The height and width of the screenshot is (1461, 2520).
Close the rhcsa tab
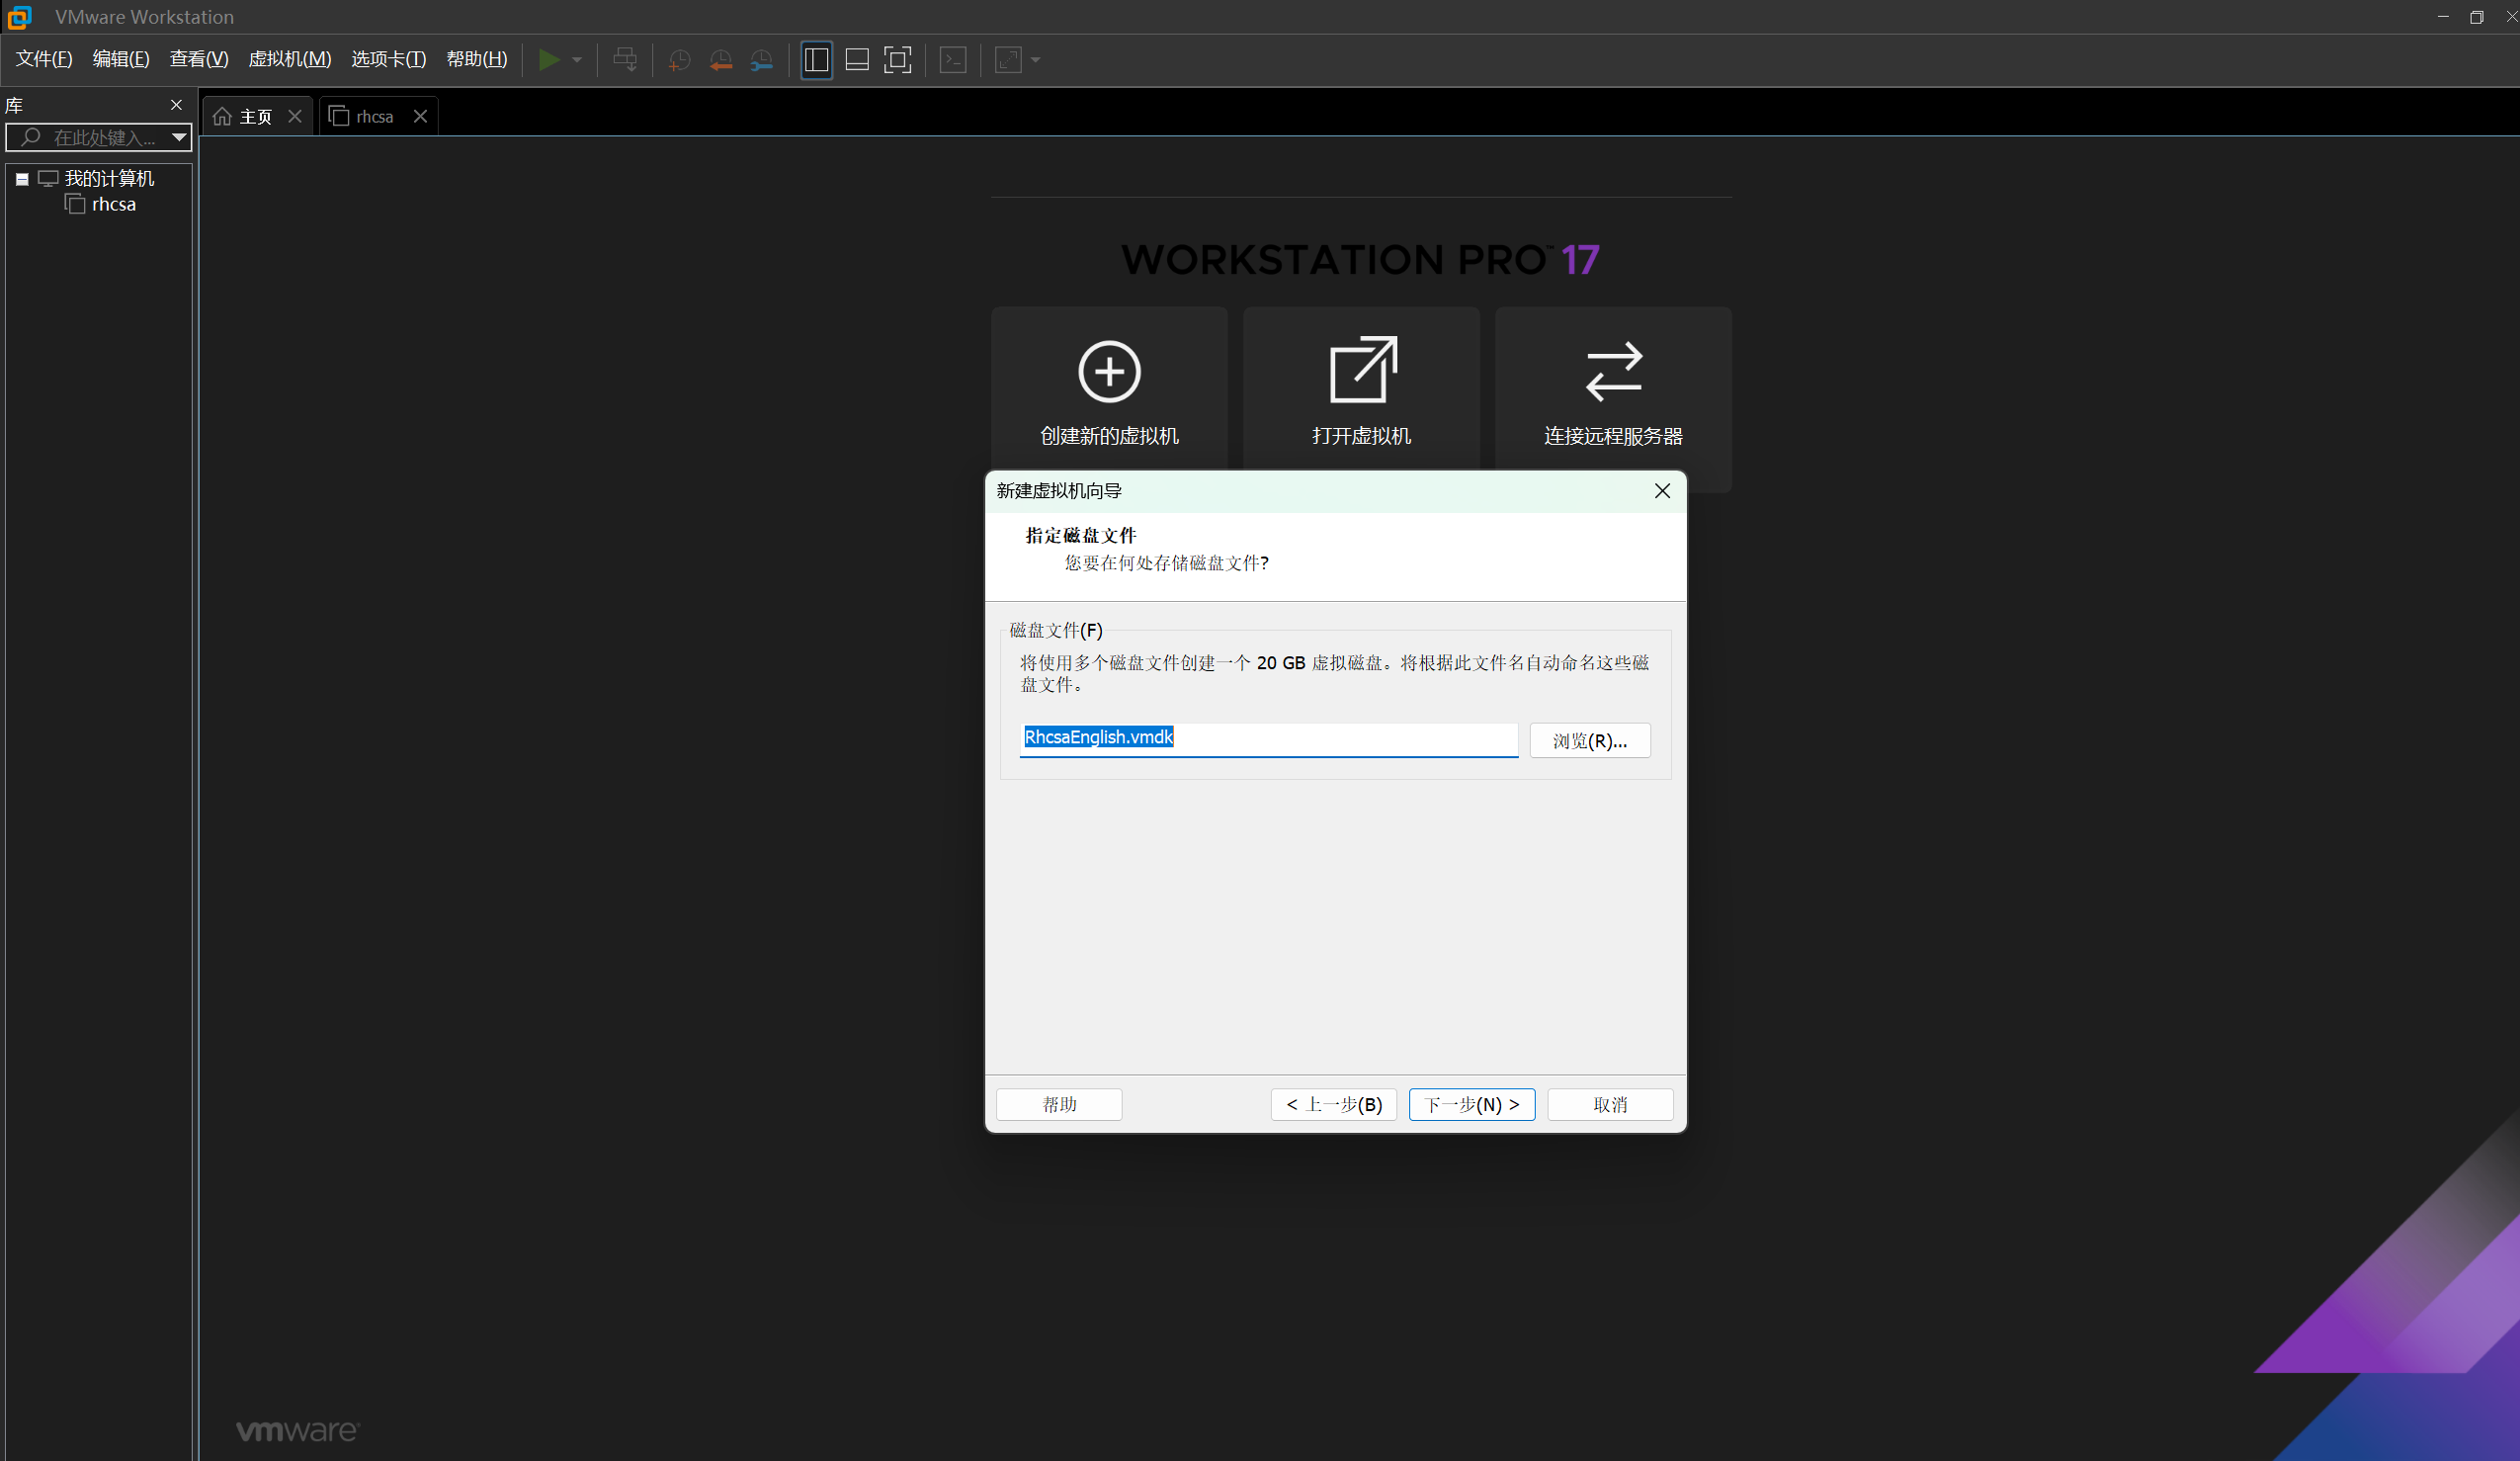[x=421, y=116]
